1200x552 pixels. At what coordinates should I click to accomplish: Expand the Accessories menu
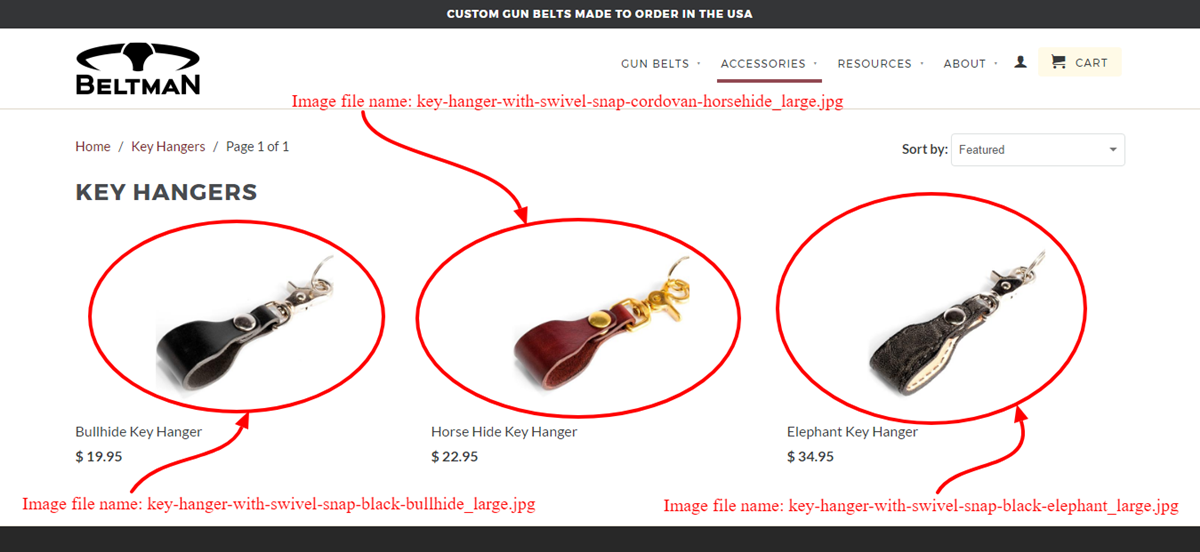769,63
